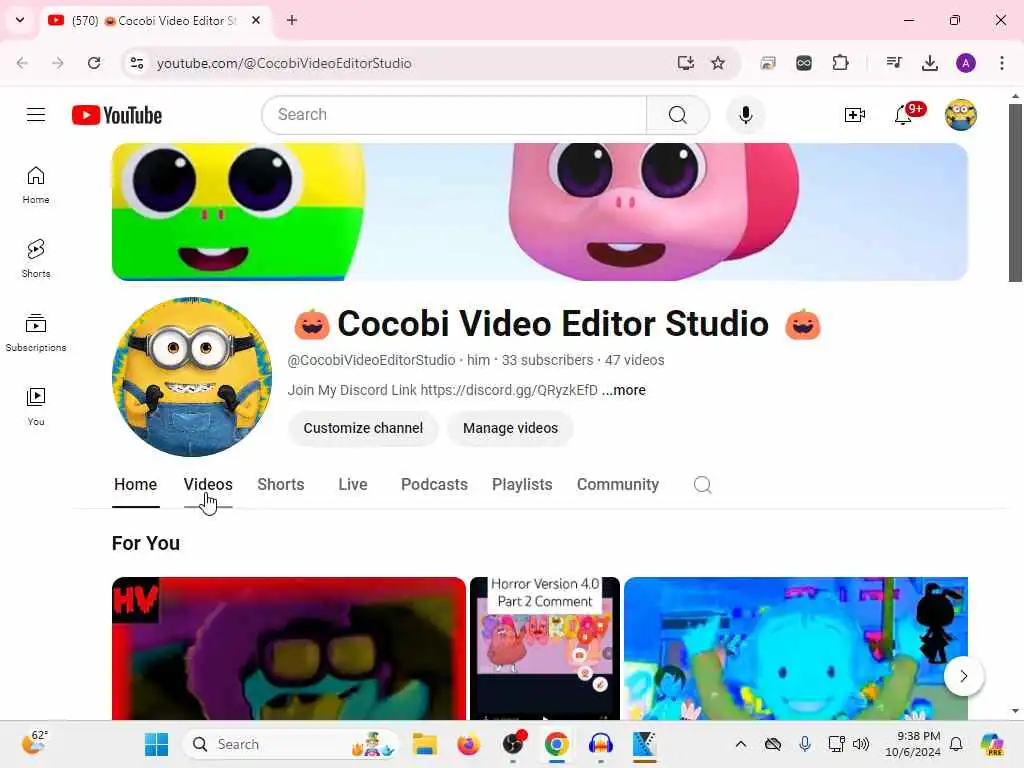
Task: Click Customize channel button
Action: [363, 428]
